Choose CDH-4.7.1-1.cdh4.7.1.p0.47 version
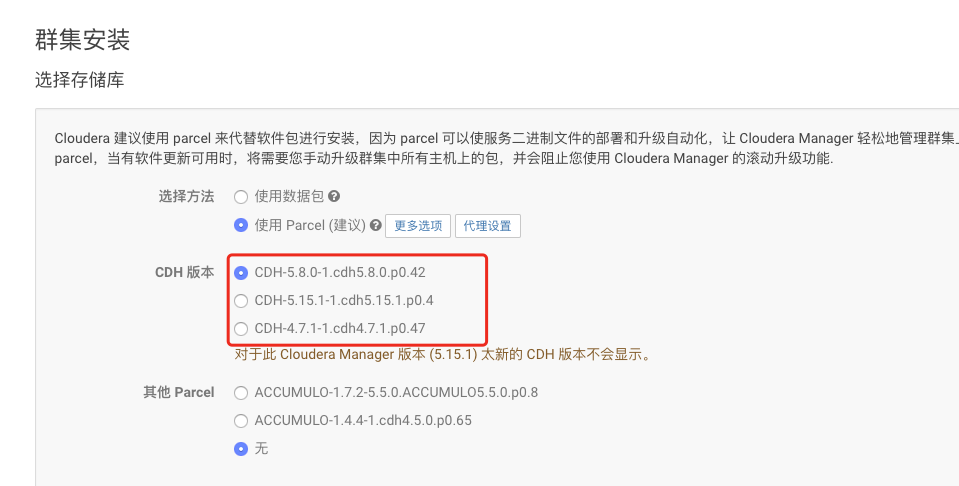 pyautogui.click(x=241, y=329)
